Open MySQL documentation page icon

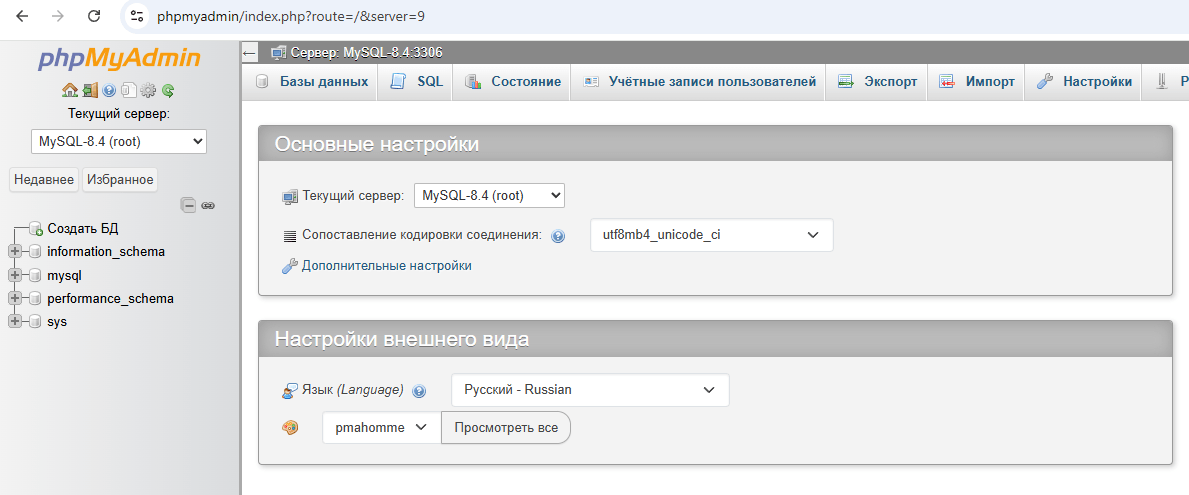(128, 90)
